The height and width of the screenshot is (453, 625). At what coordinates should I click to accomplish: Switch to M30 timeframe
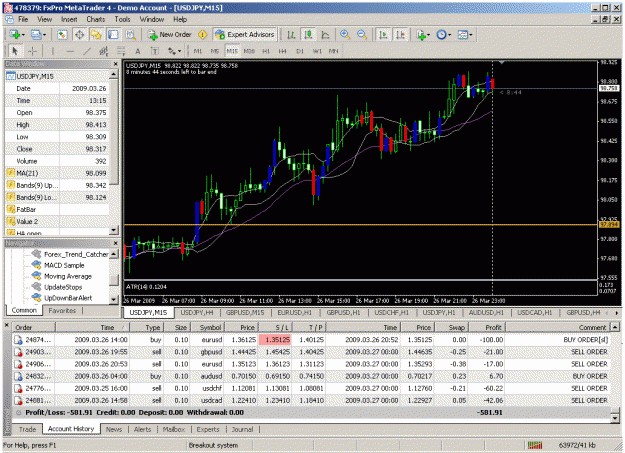[x=249, y=51]
